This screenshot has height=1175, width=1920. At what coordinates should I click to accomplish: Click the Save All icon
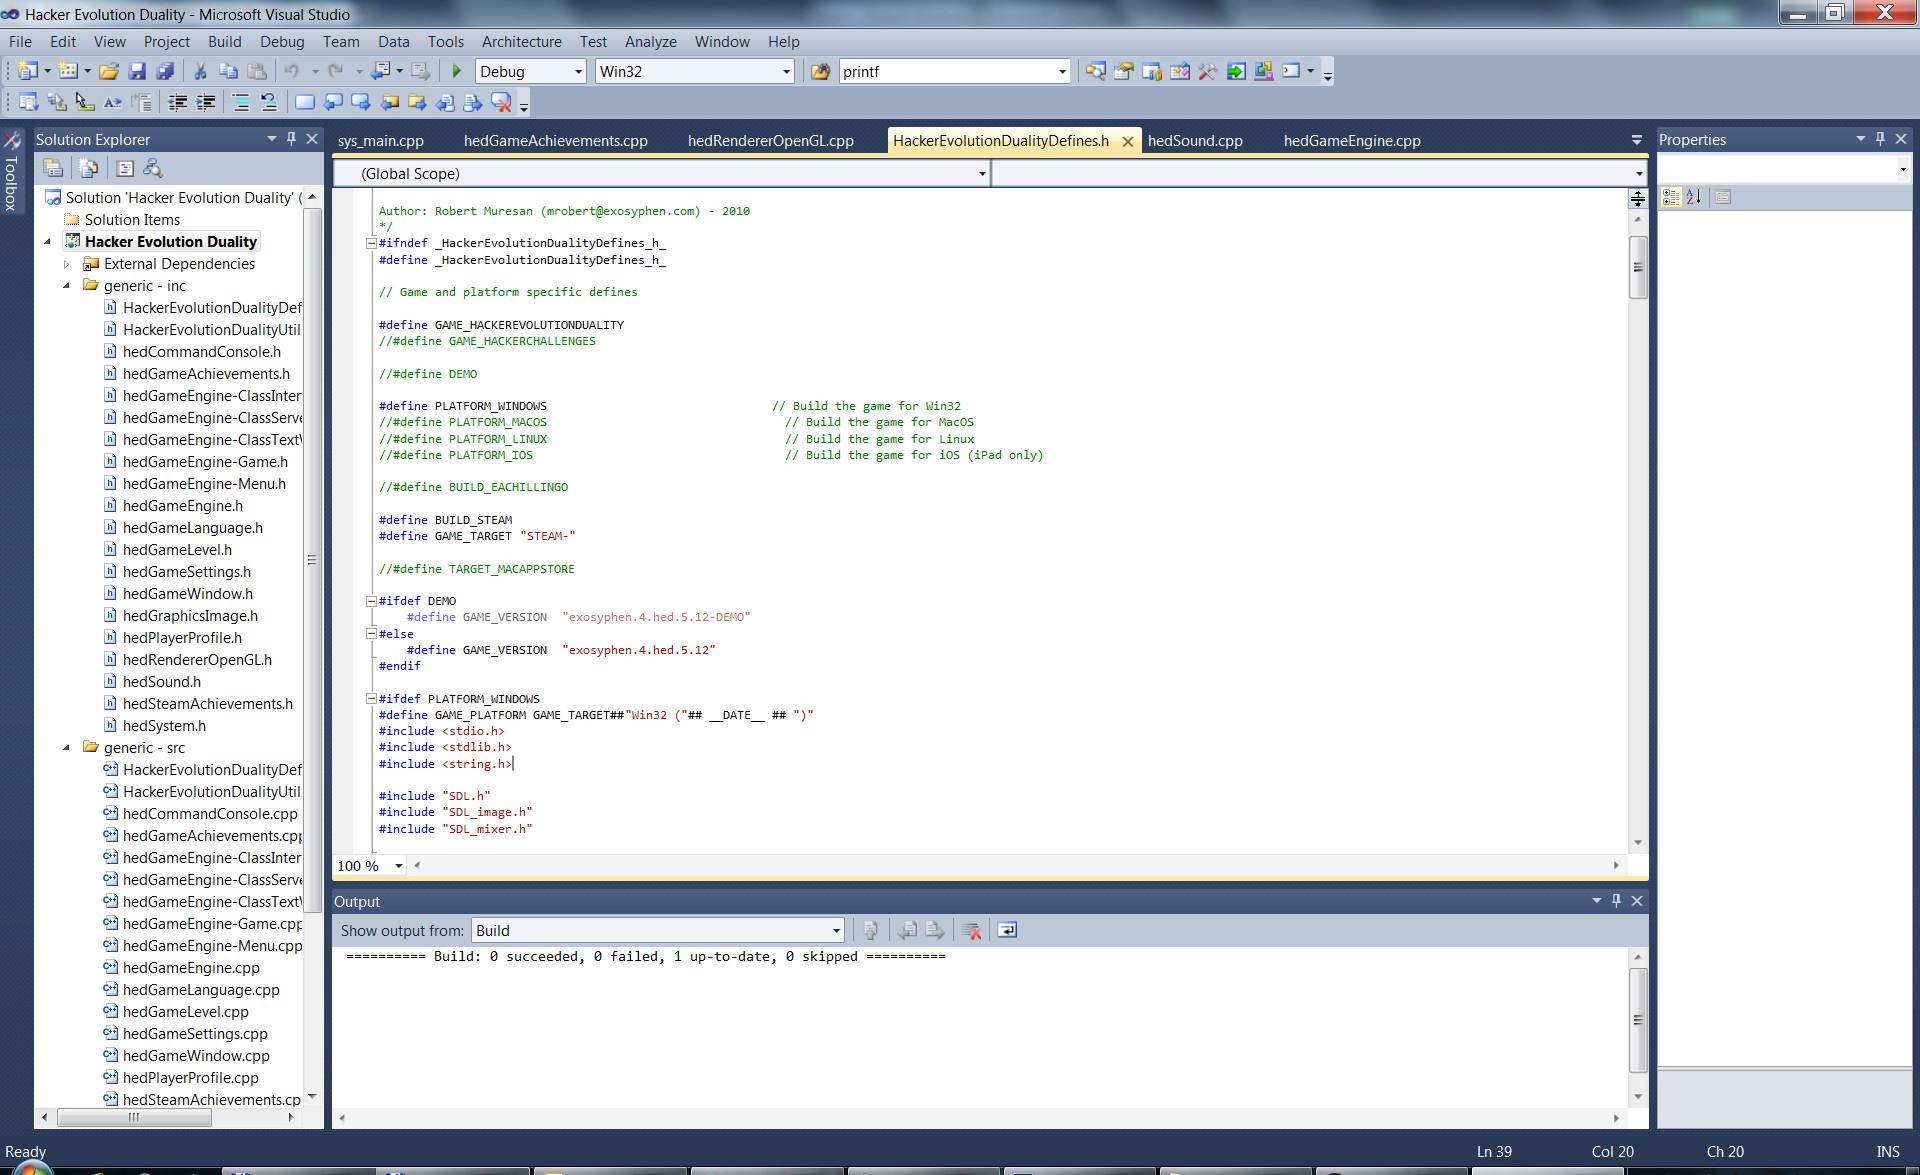click(167, 71)
